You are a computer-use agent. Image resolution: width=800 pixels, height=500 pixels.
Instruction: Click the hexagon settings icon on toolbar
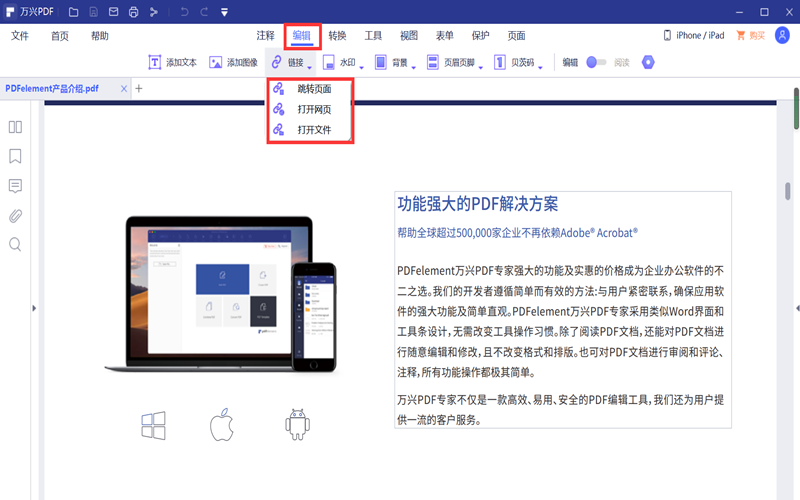pos(648,62)
